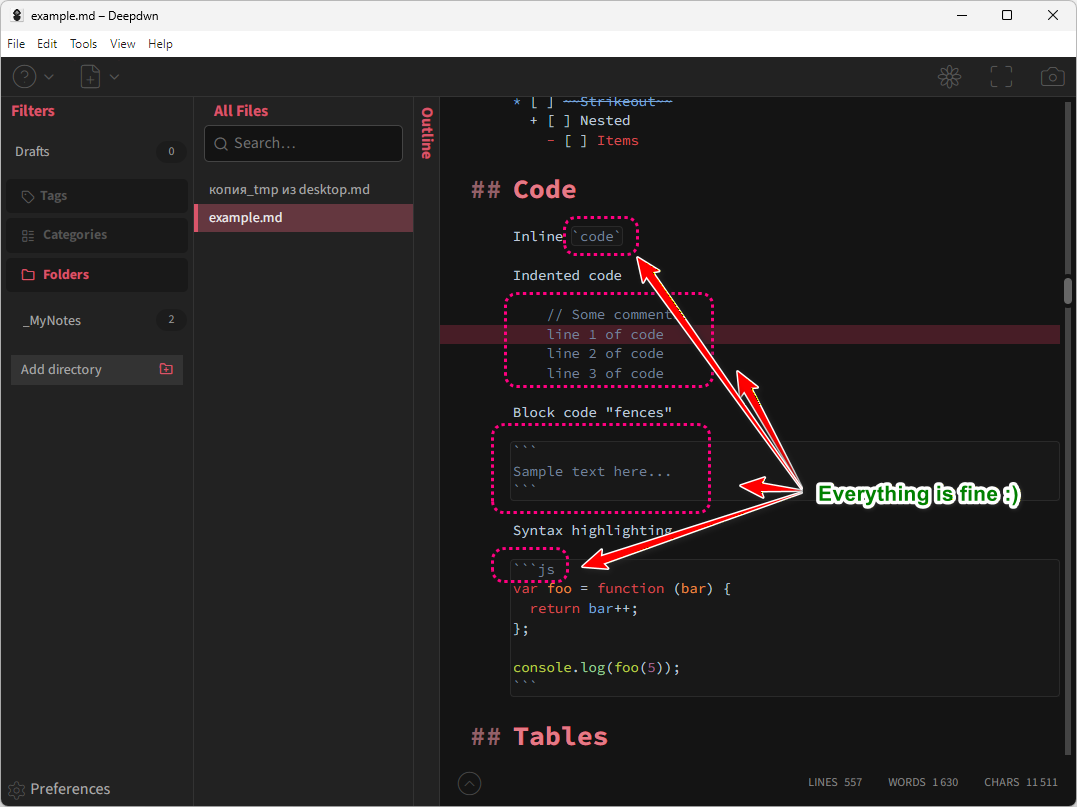Screen dimensions: 1077x807
Task: Click the scroll-to-top arrow circle icon
Action: click(469, 783)
